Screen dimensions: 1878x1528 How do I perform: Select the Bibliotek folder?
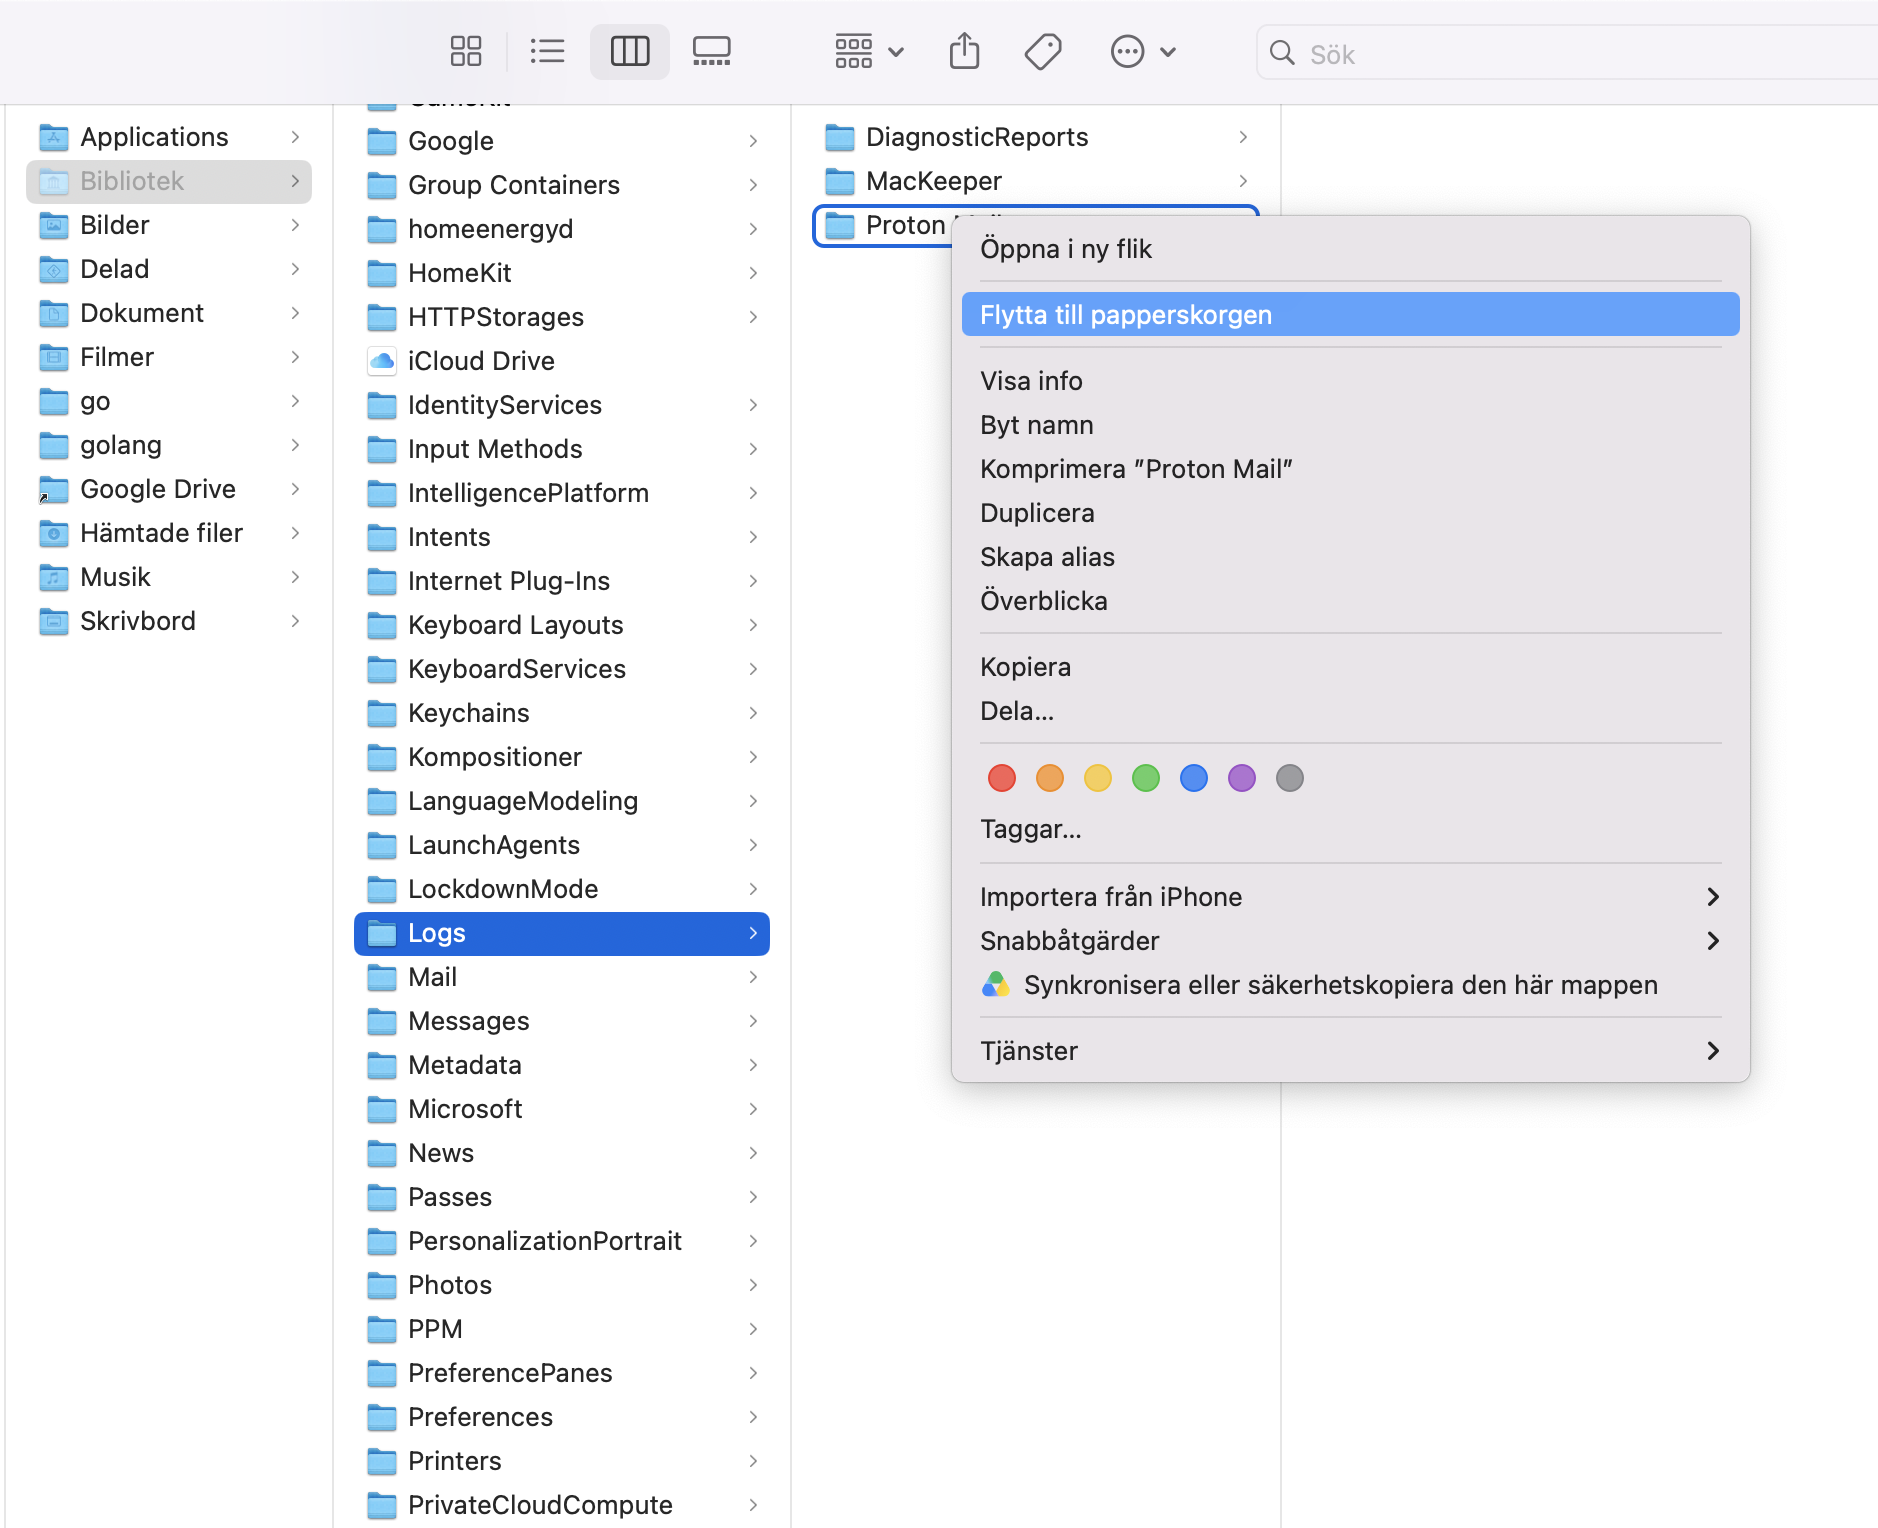click(169, 181)
